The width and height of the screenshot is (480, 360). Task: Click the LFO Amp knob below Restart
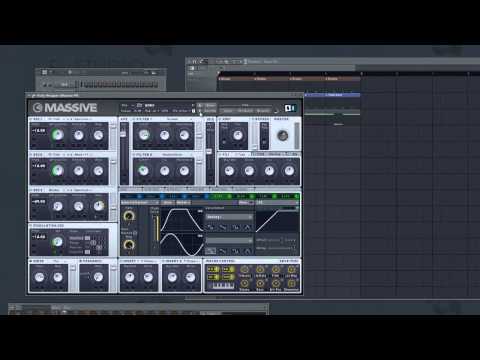129,245
